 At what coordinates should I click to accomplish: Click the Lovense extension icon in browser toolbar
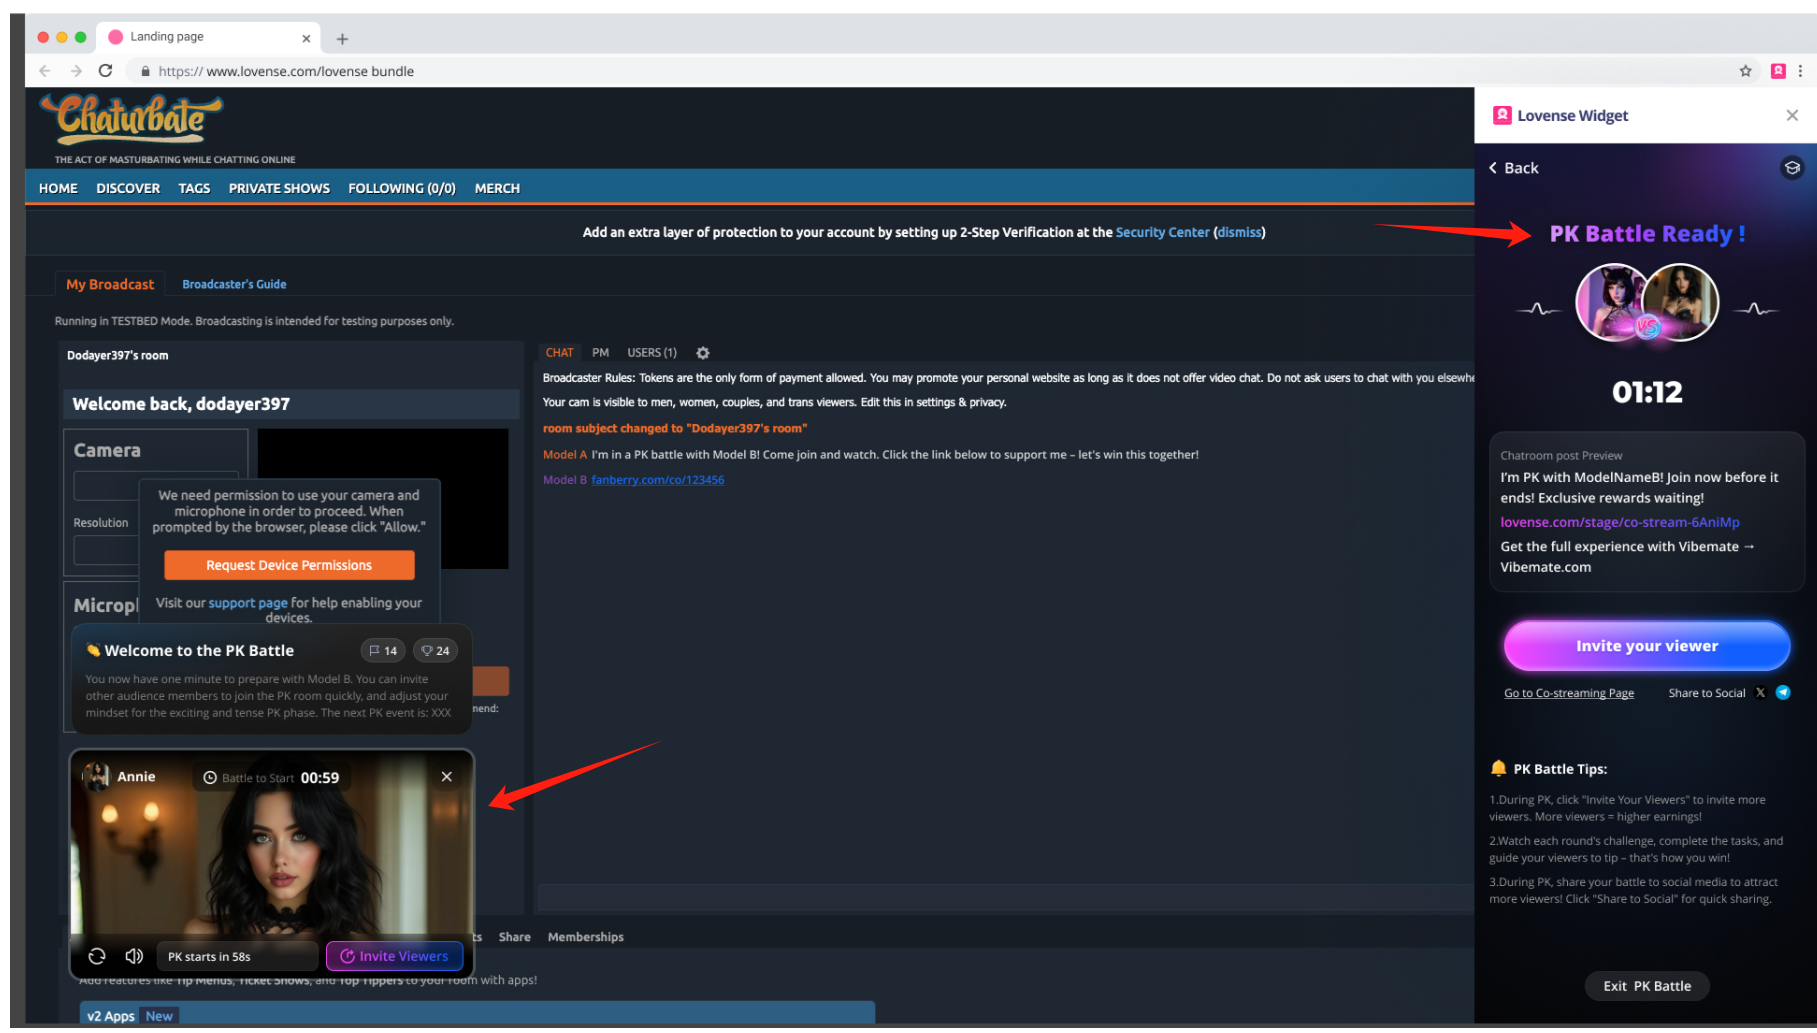click(1778, 71)
